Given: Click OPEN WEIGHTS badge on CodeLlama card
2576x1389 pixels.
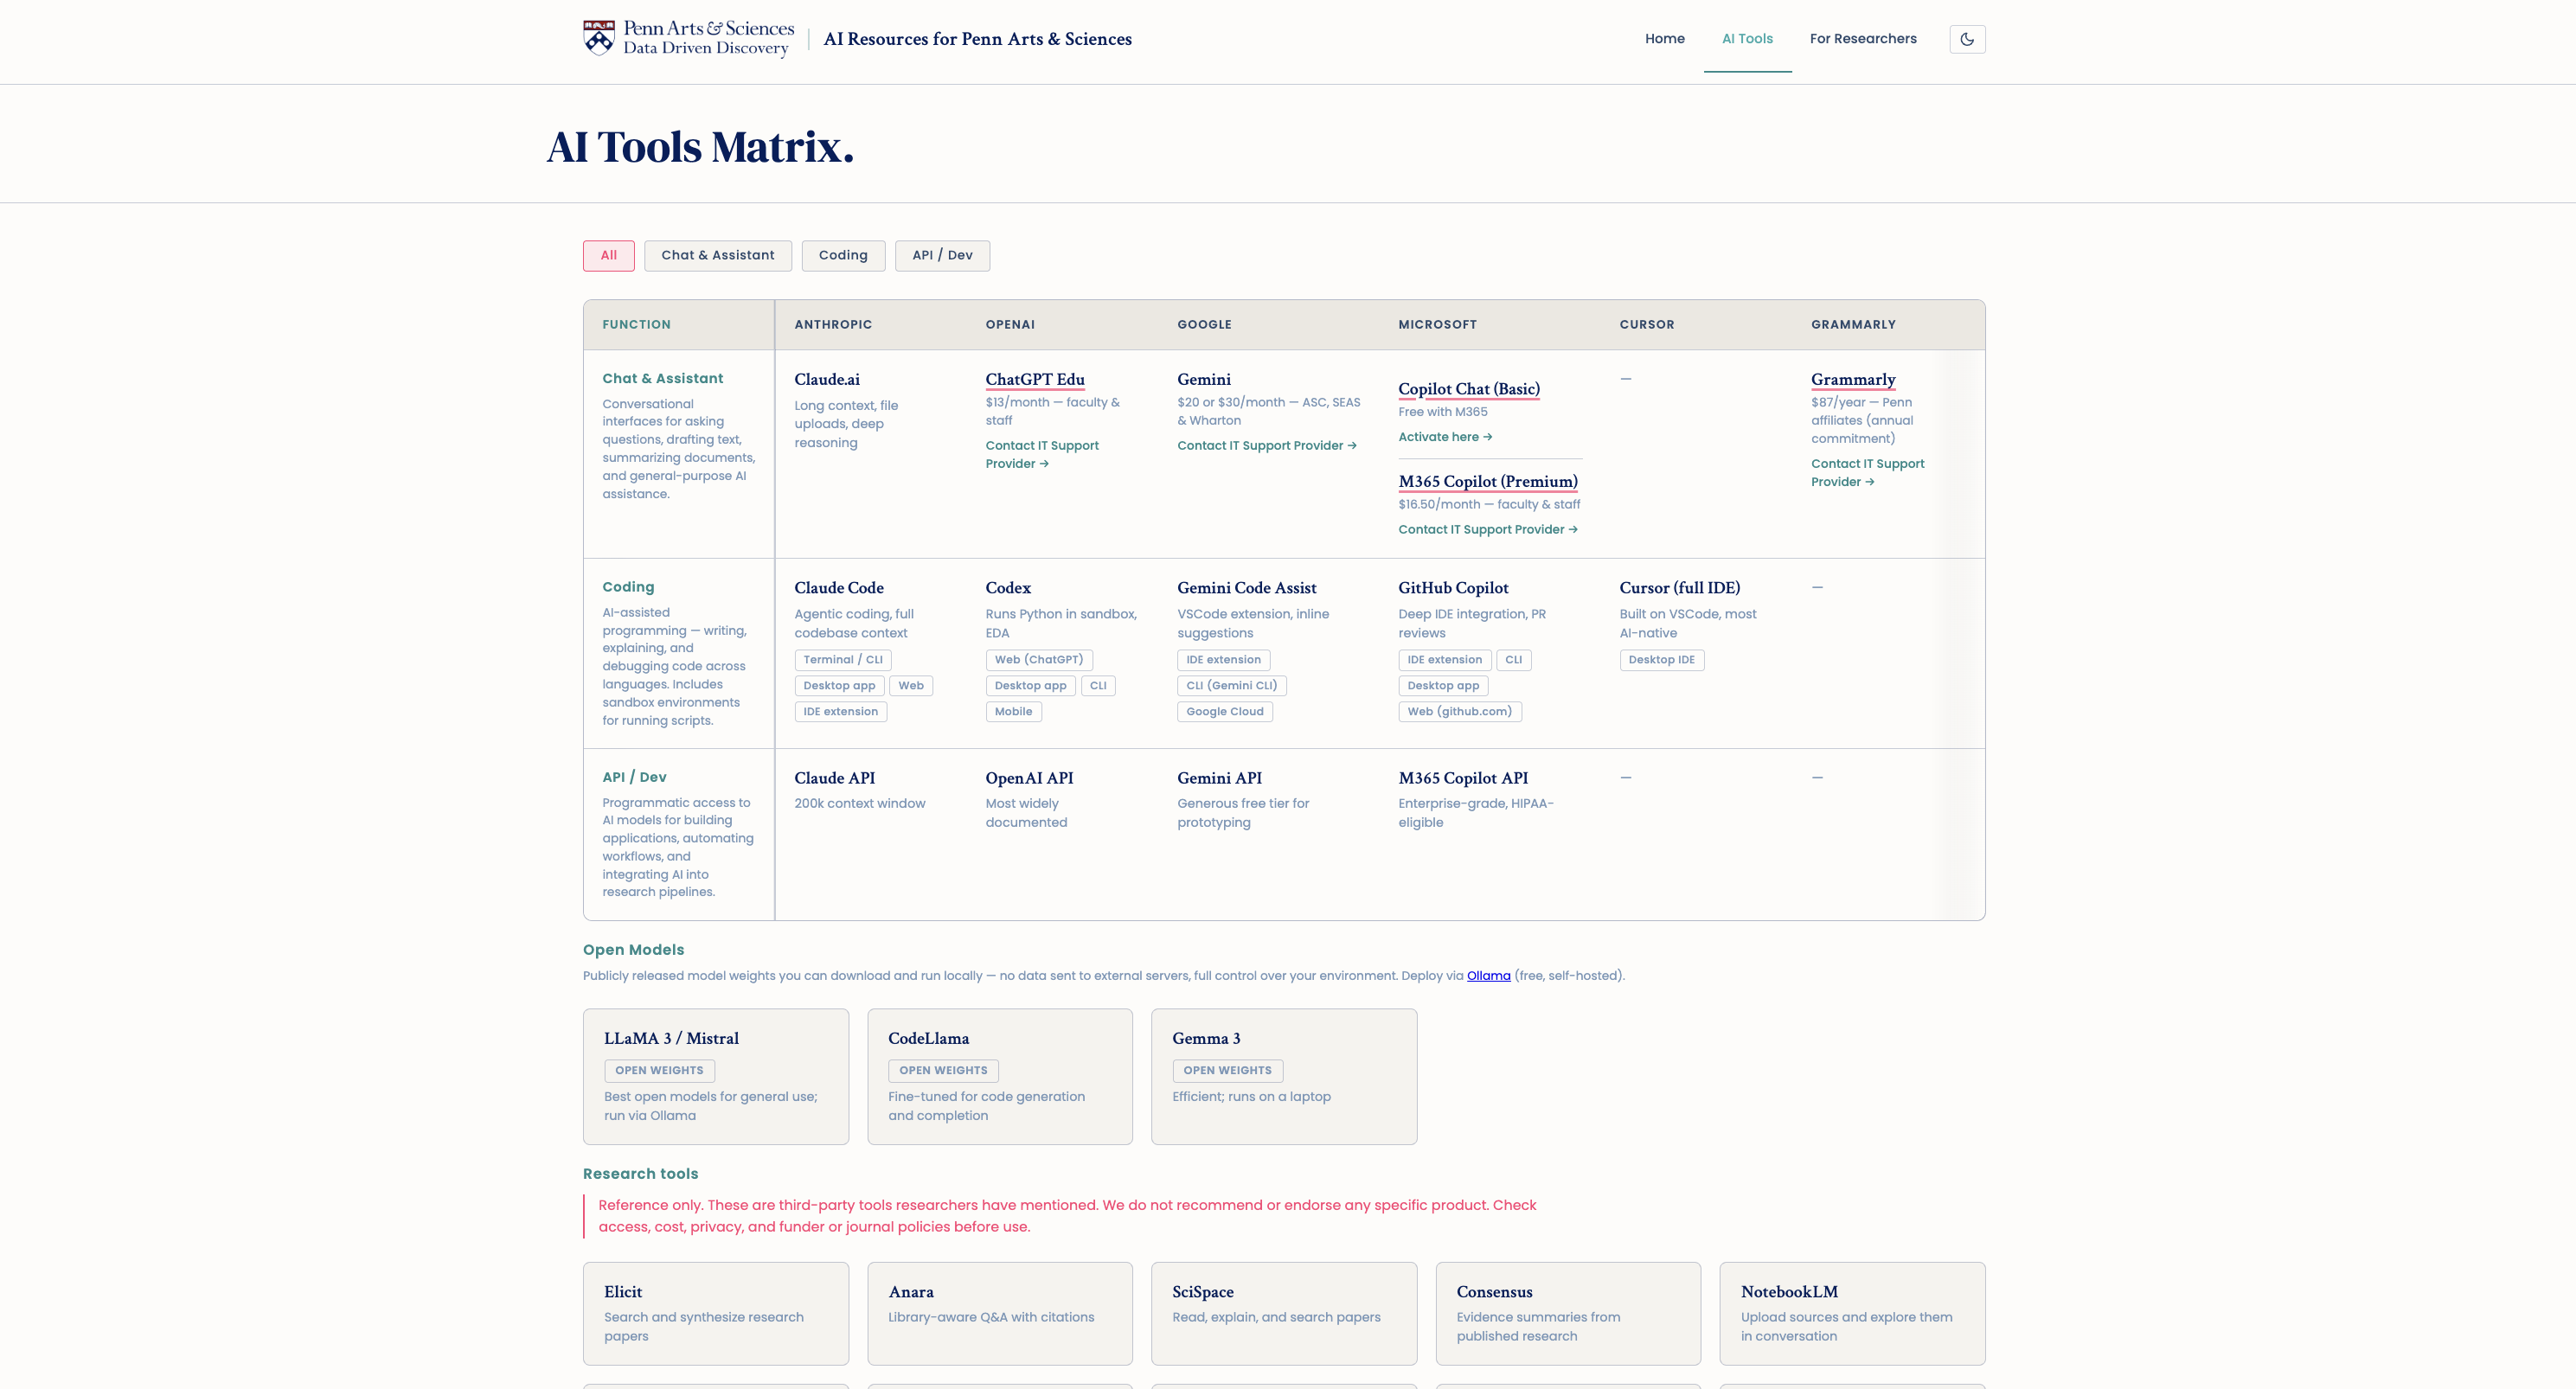Looking at the screenshot, I should 943,1071.
